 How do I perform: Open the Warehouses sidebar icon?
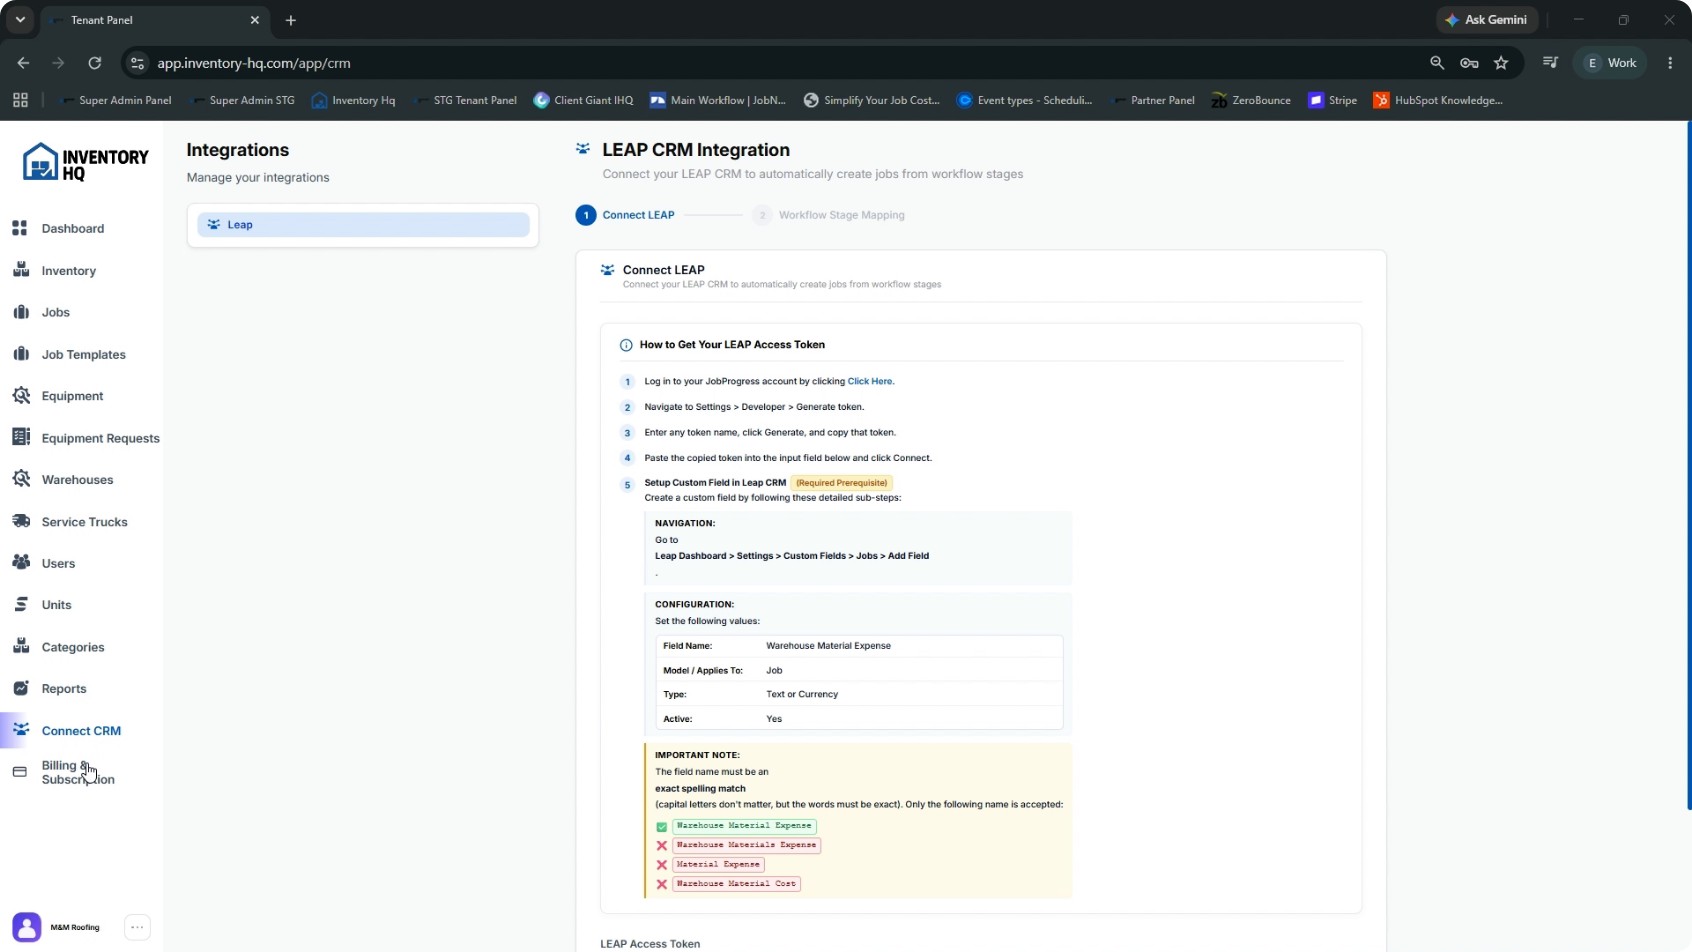click(20, 479)
